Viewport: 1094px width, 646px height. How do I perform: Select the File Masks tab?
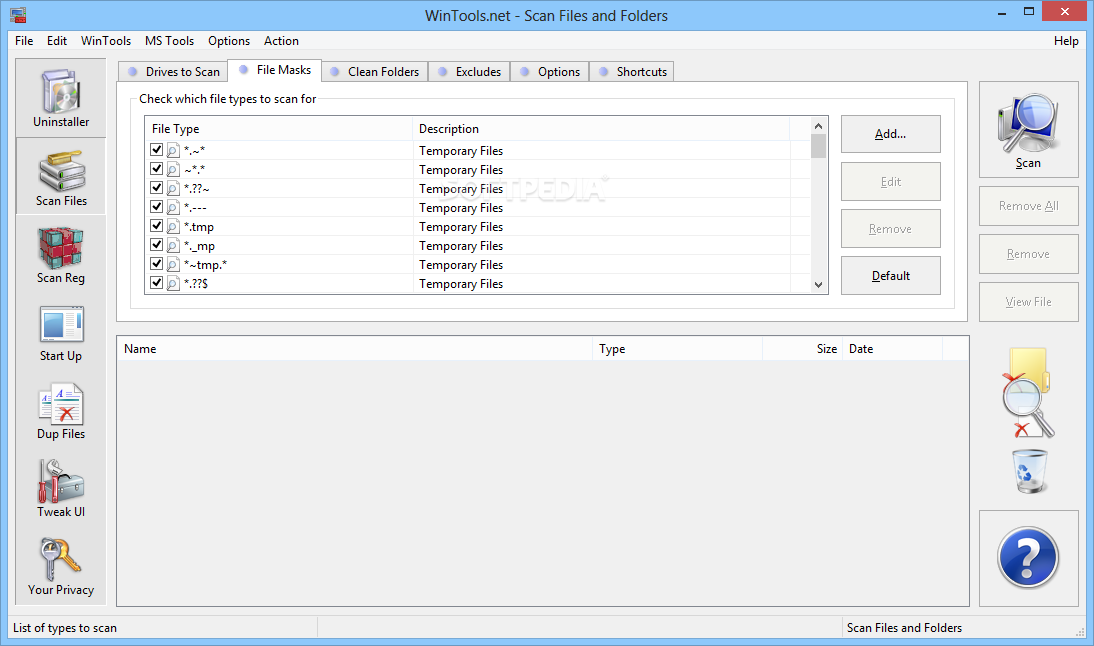[x=275, y=70]
